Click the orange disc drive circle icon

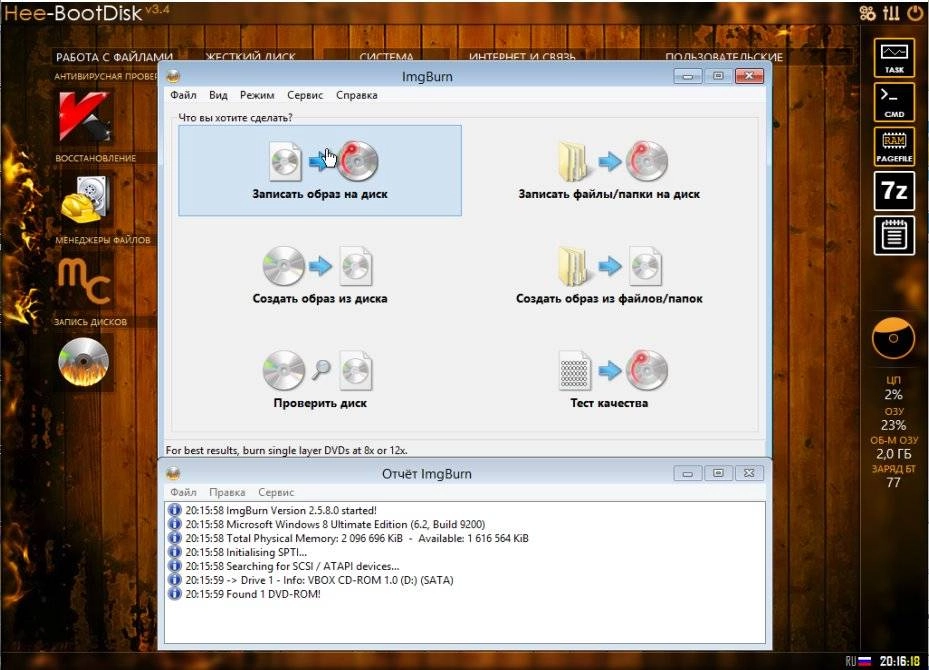893,338
